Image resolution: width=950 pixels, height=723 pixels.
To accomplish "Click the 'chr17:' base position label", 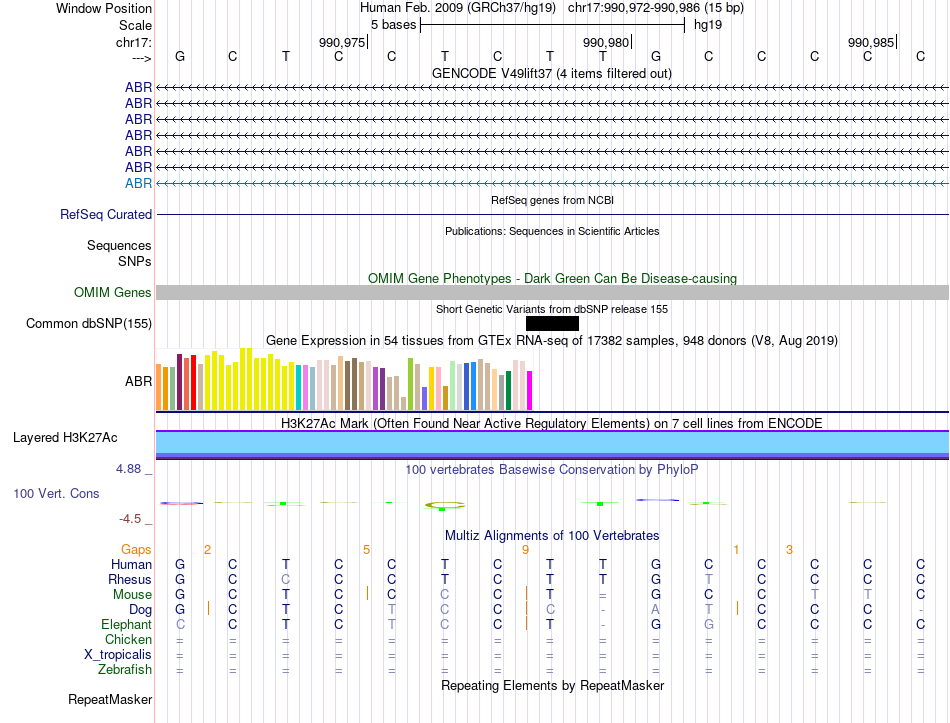I will [134, 42].
